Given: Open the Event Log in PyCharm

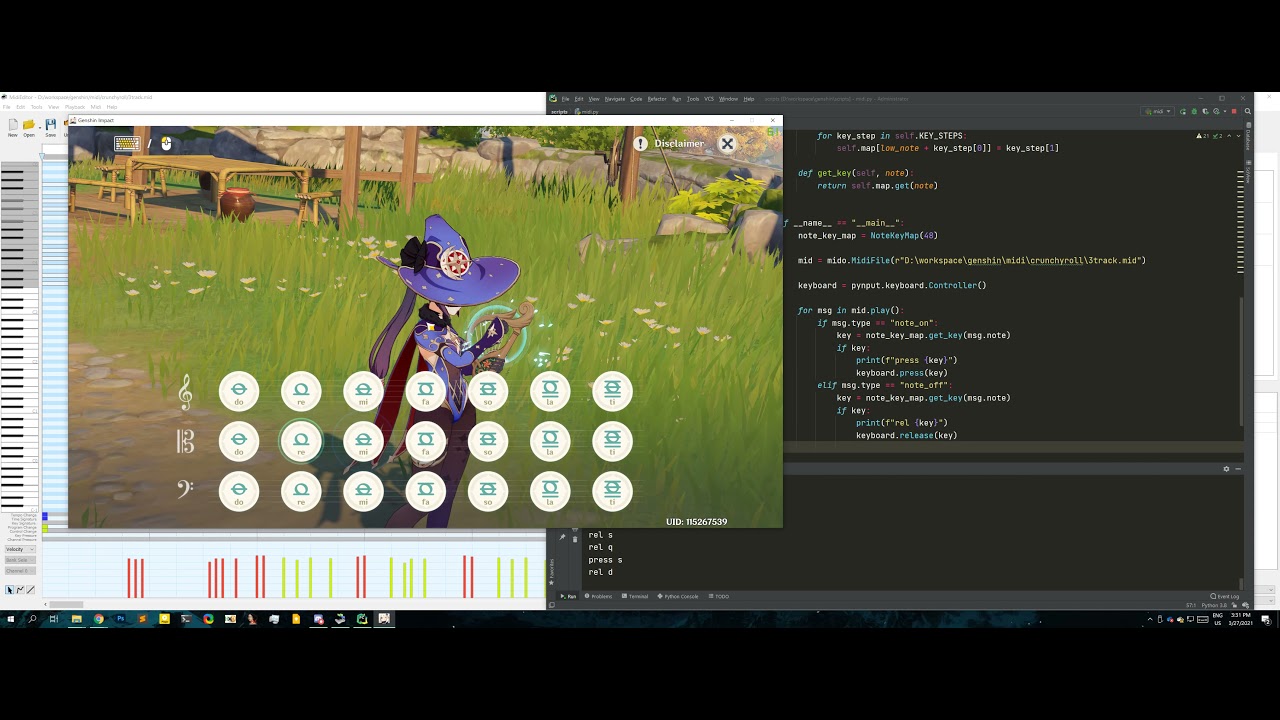Looking at the screenshot, I should click(1225, 596).
